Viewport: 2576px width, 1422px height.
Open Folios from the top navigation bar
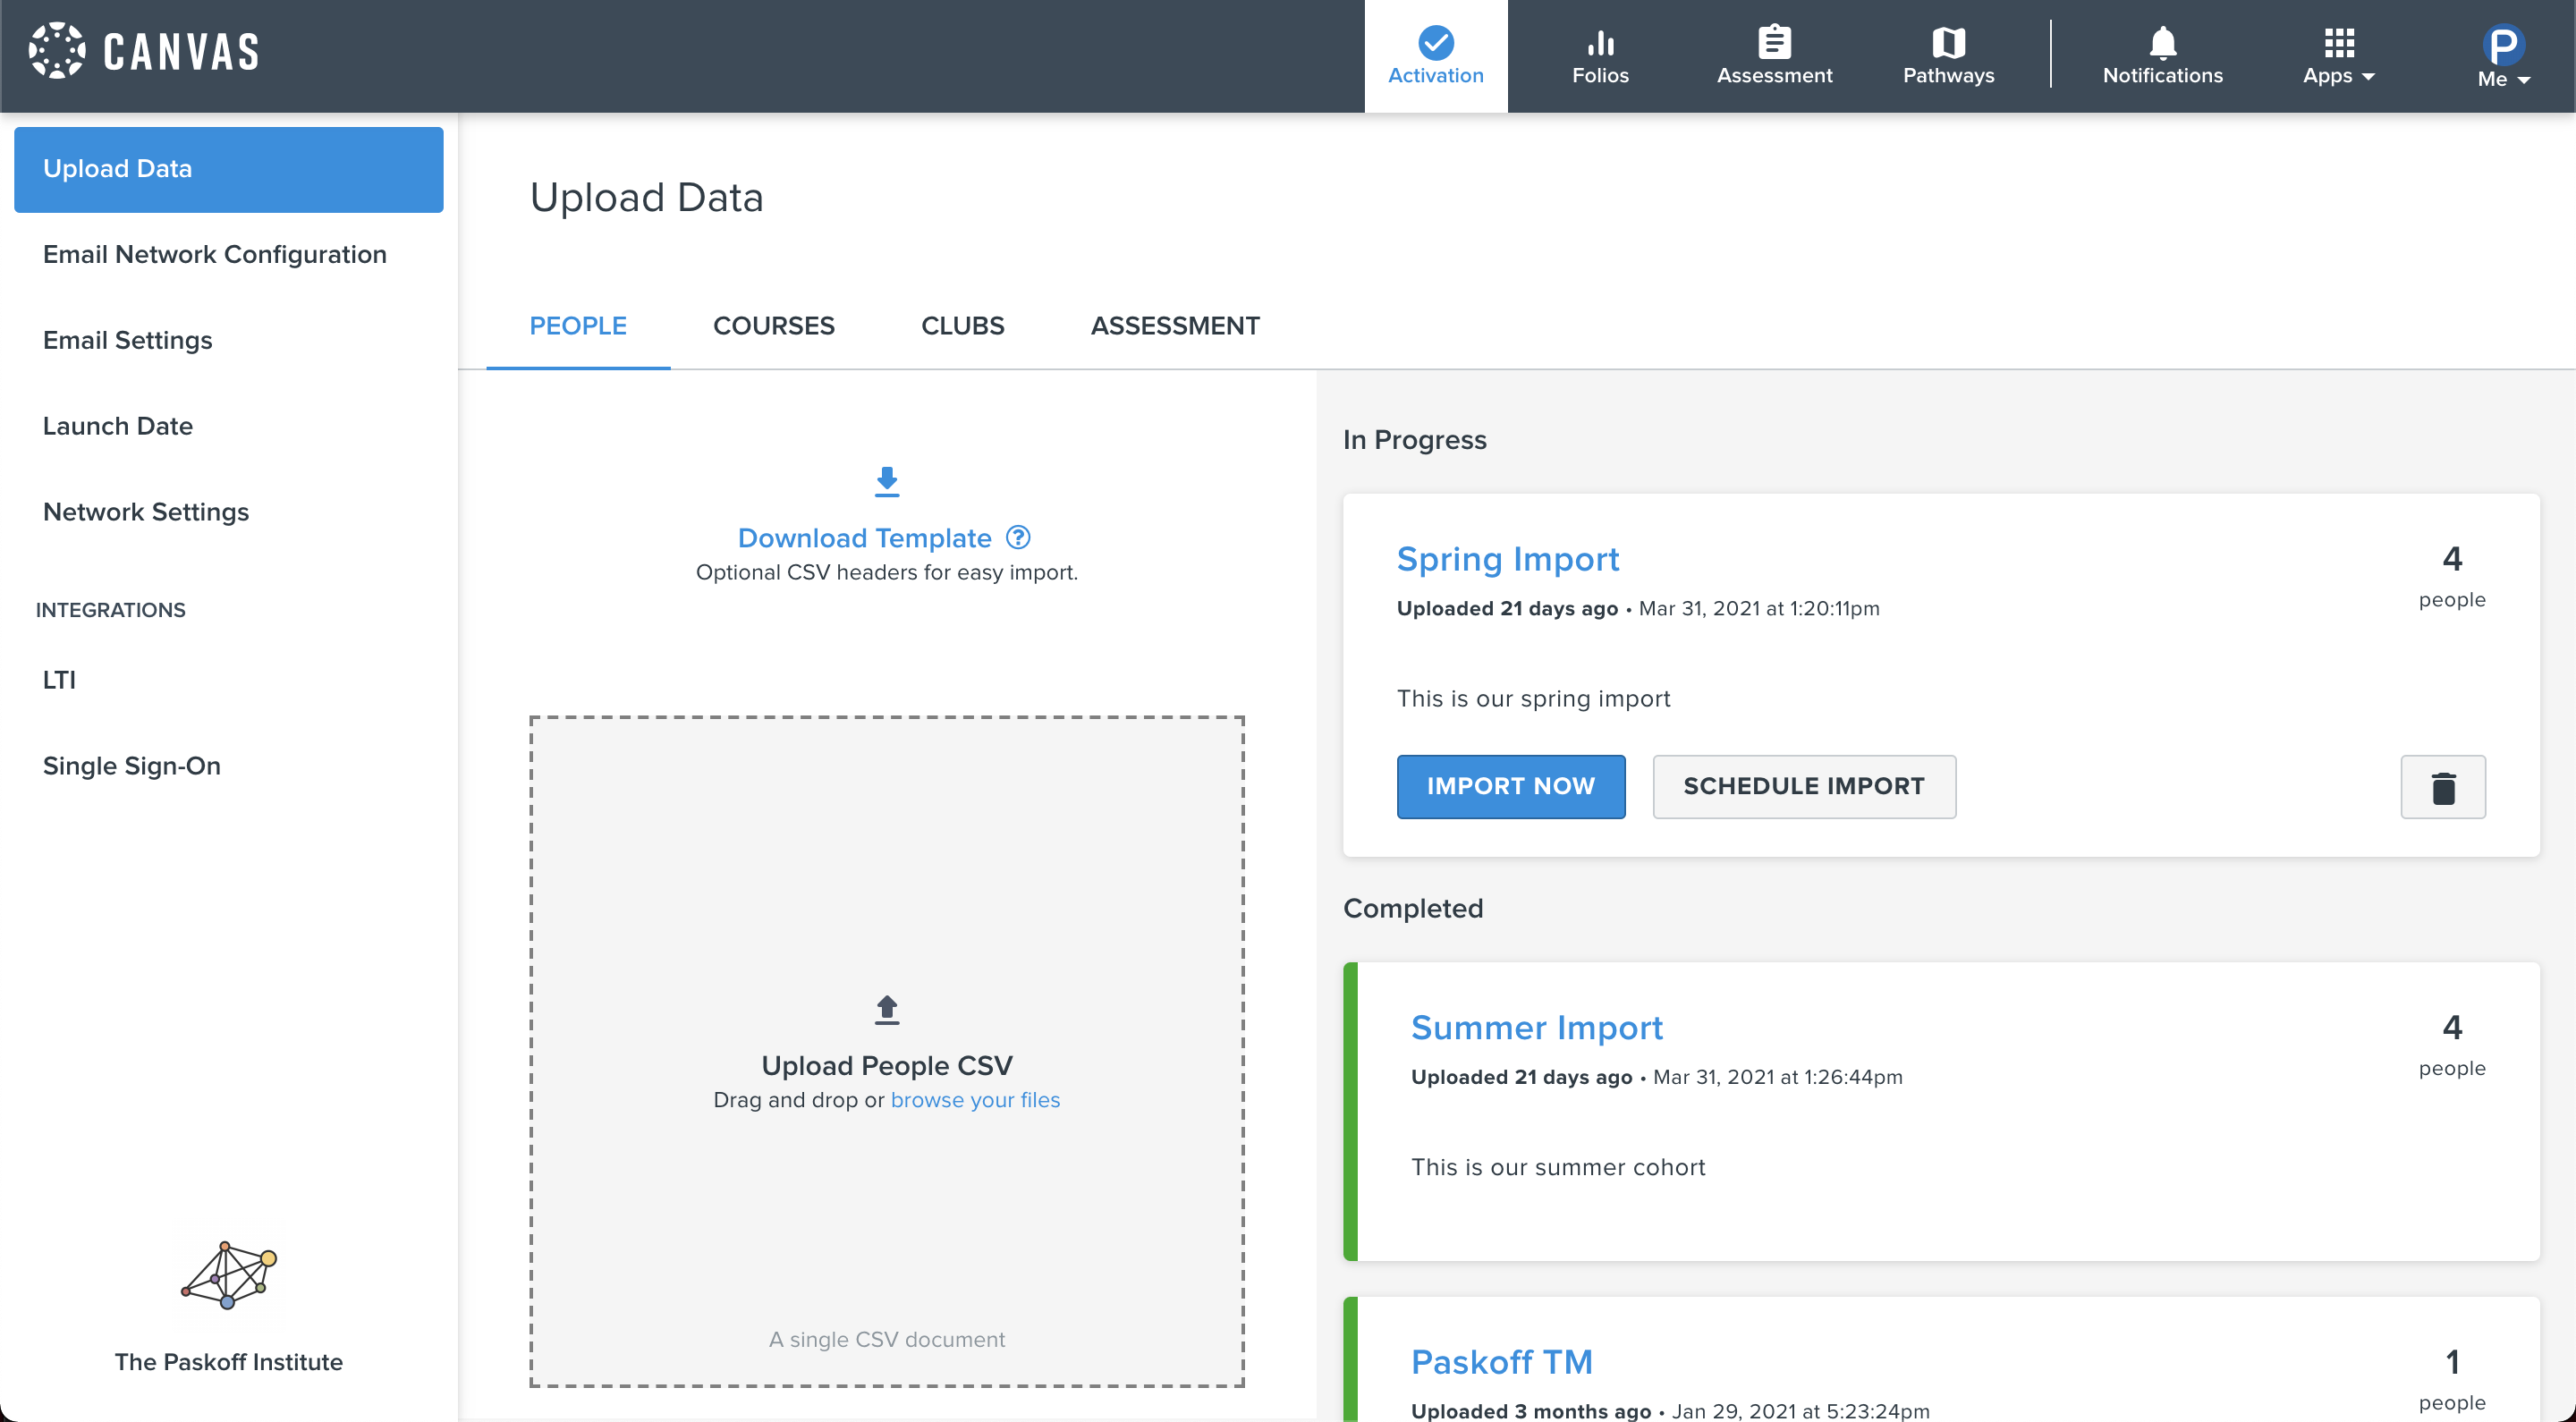point(1600,56)
